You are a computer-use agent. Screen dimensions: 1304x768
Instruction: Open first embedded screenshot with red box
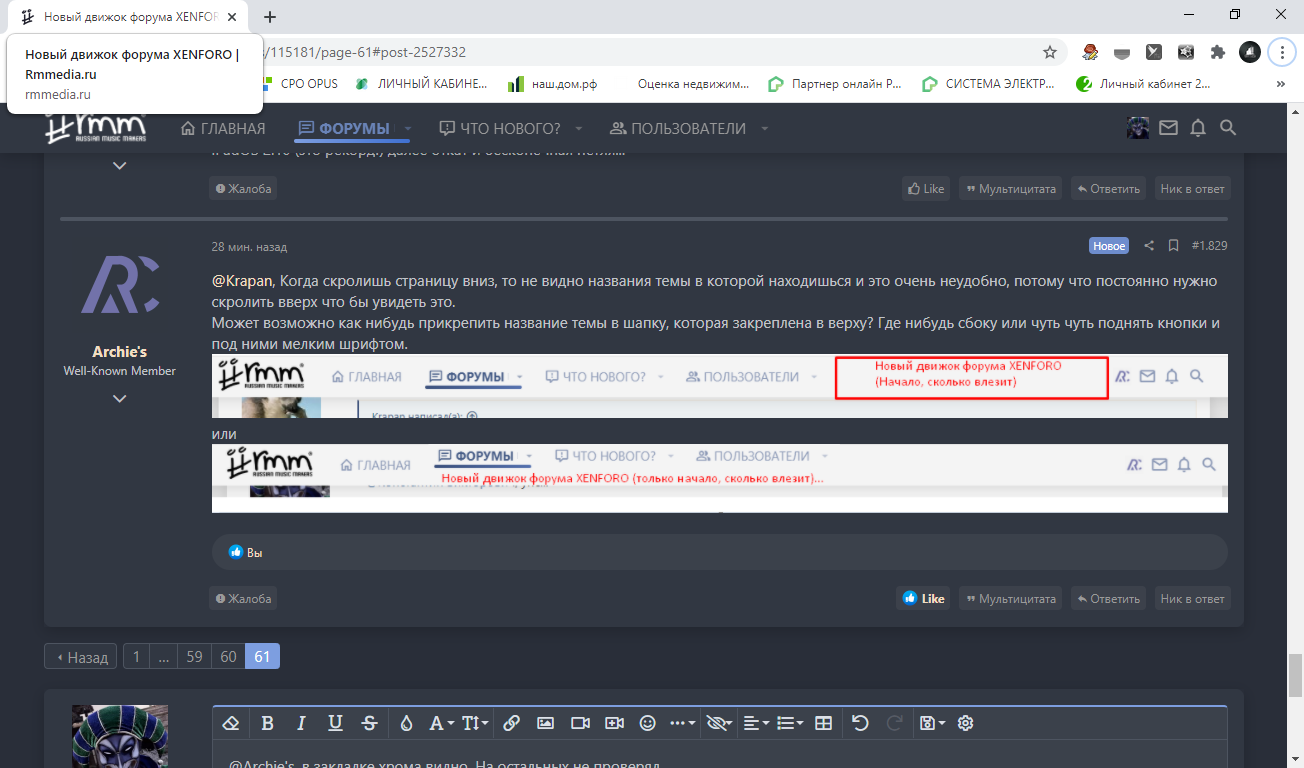point(719,386)
